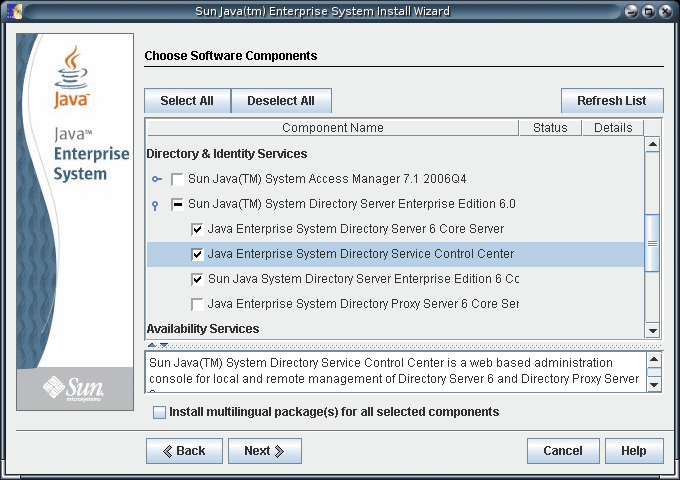Refresh the component list

(x=612, y=101)
